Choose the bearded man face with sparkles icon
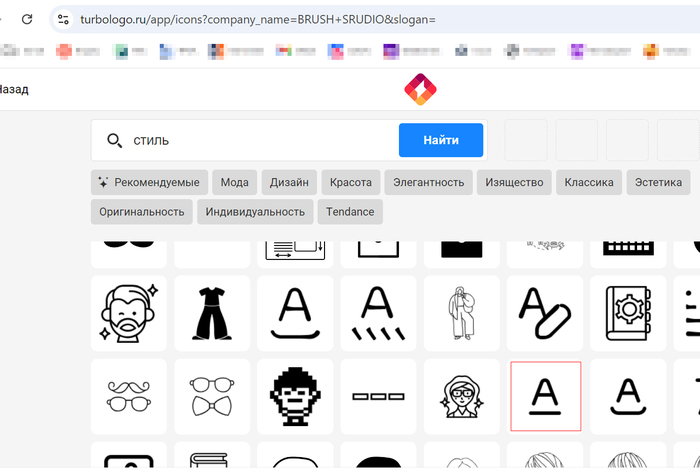This screenshot has width=700, height=474. pyautogui.click(x=129, y=313)
